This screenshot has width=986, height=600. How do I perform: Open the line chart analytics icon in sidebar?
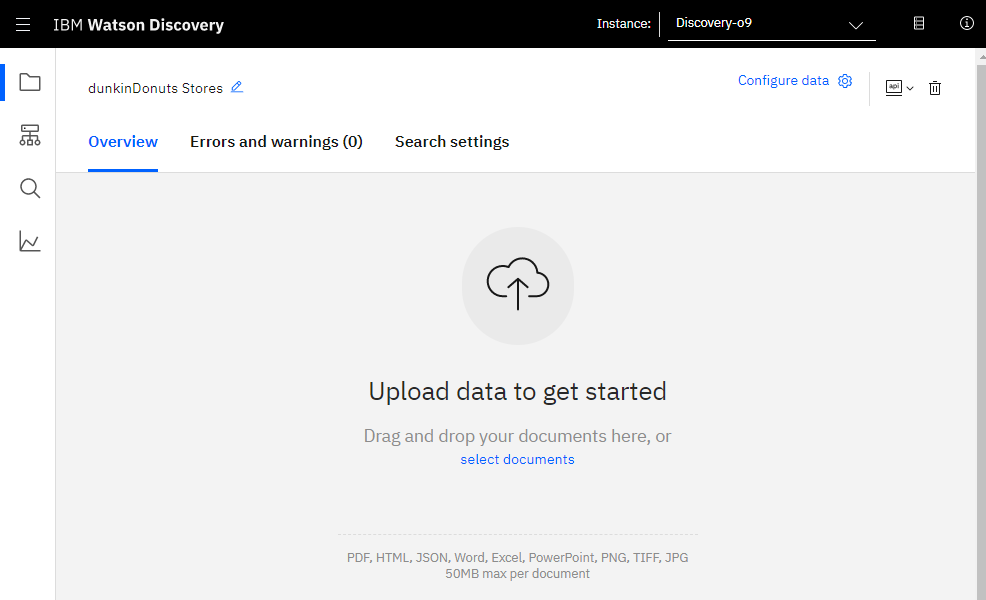pyautogui.click(x=30, y=242)
